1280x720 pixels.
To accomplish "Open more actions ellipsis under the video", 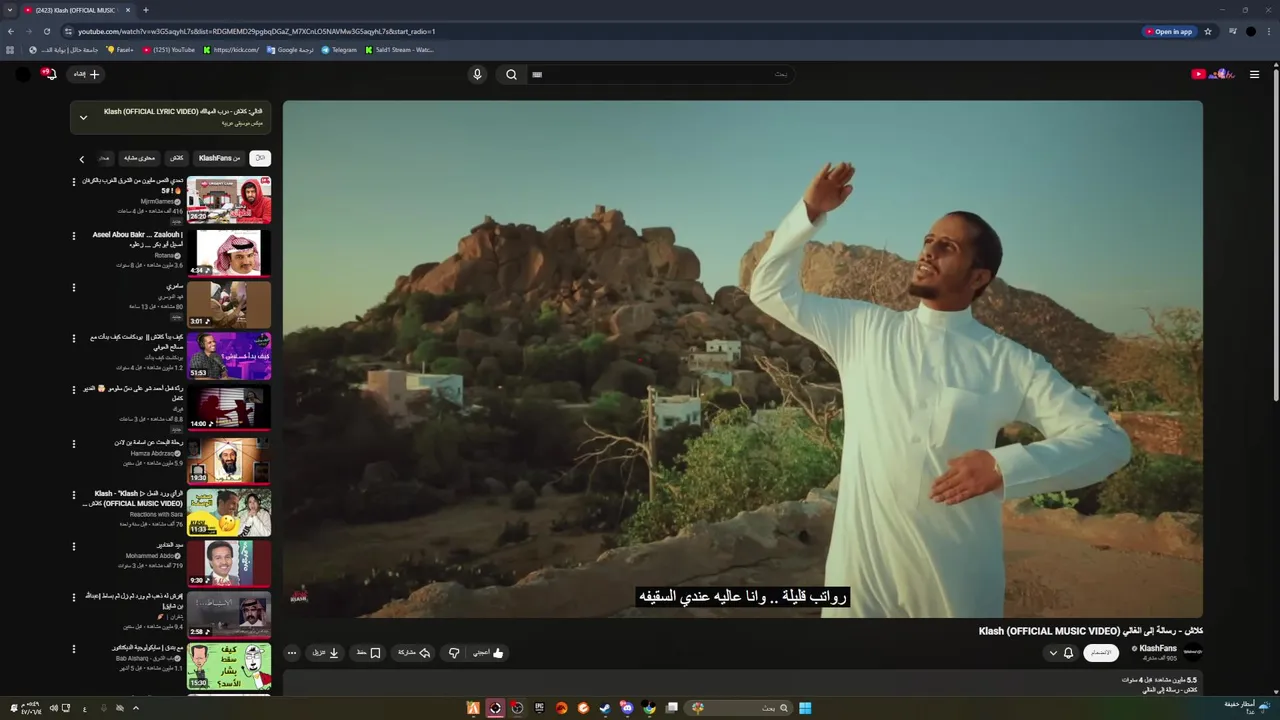I will (292, 653).
